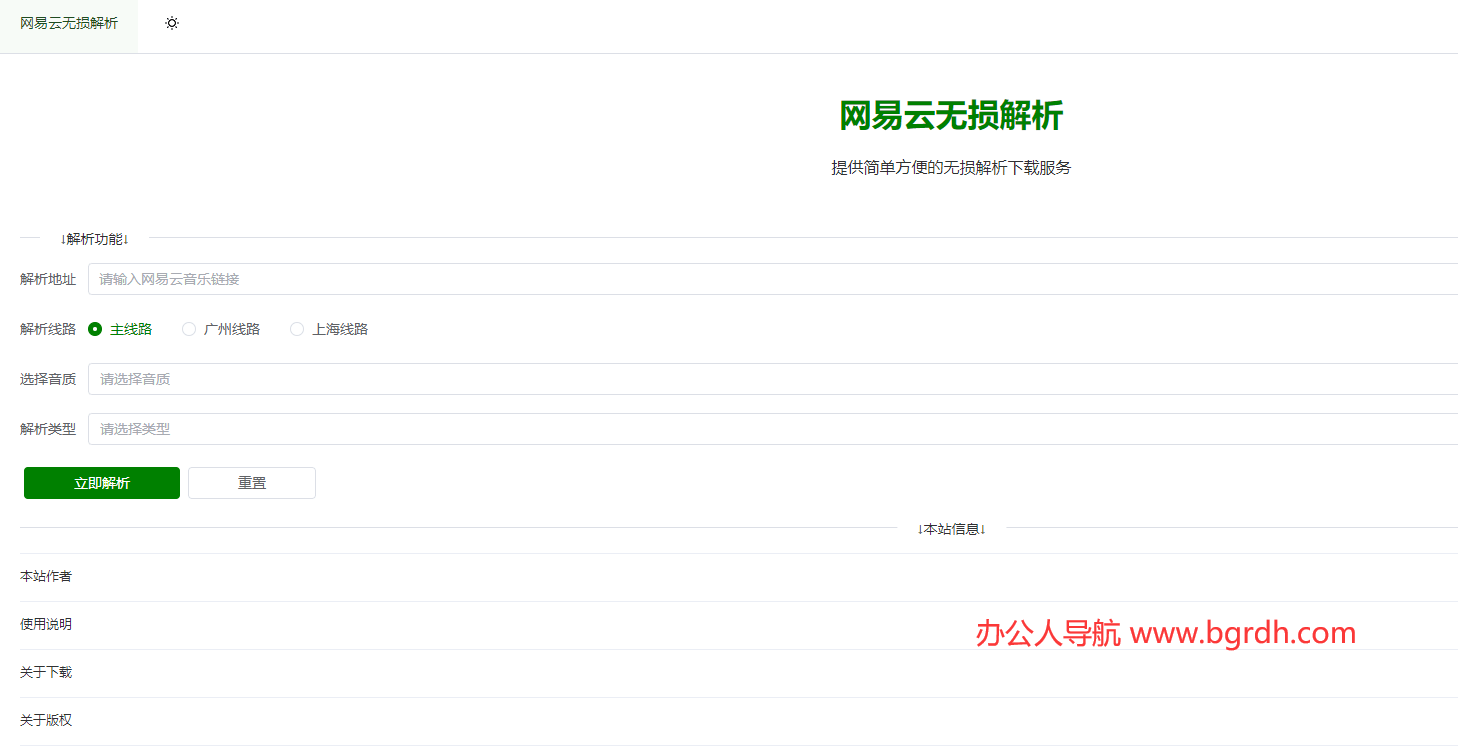The width and height of the screenshot is (1458, 756).
Task: Click the ↓解析功能↓ divider label
Action: coord(94,239)
